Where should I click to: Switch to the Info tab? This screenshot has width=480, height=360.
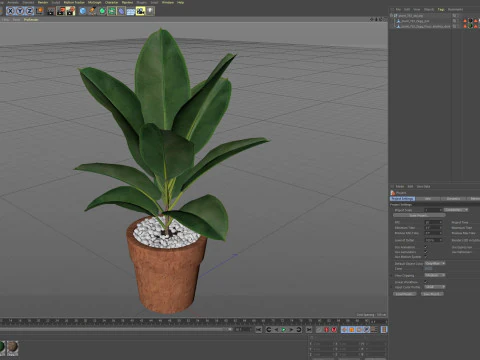(428, 199)
